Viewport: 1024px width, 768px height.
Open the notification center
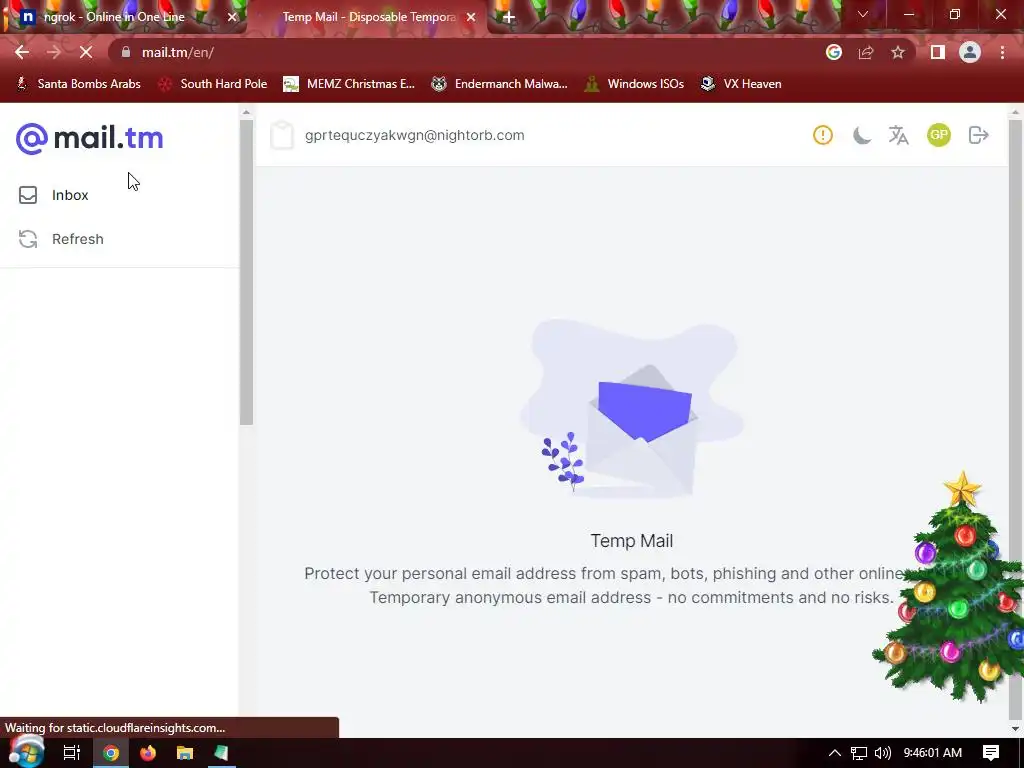tap(991, 753)
